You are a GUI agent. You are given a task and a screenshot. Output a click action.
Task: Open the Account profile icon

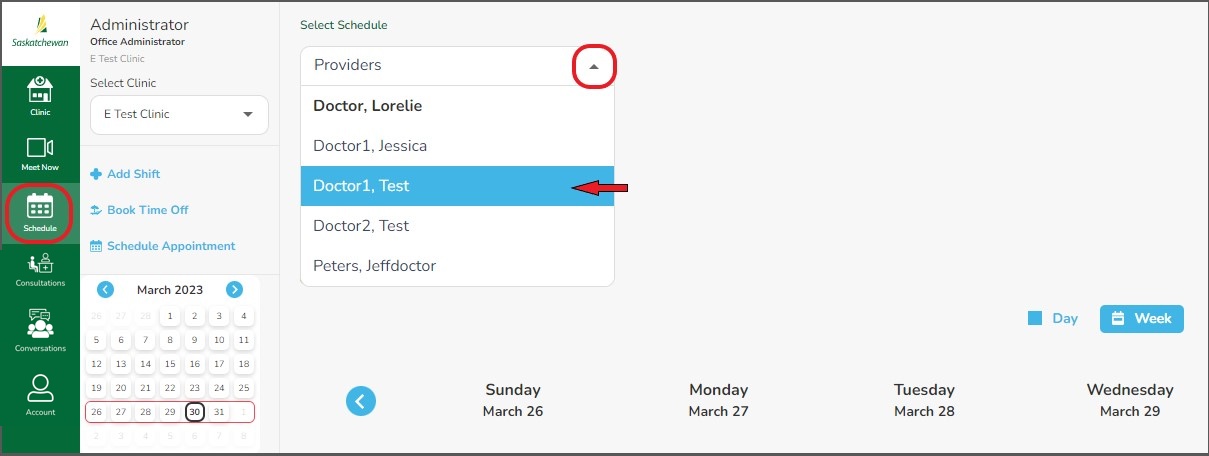pos(40,394)
